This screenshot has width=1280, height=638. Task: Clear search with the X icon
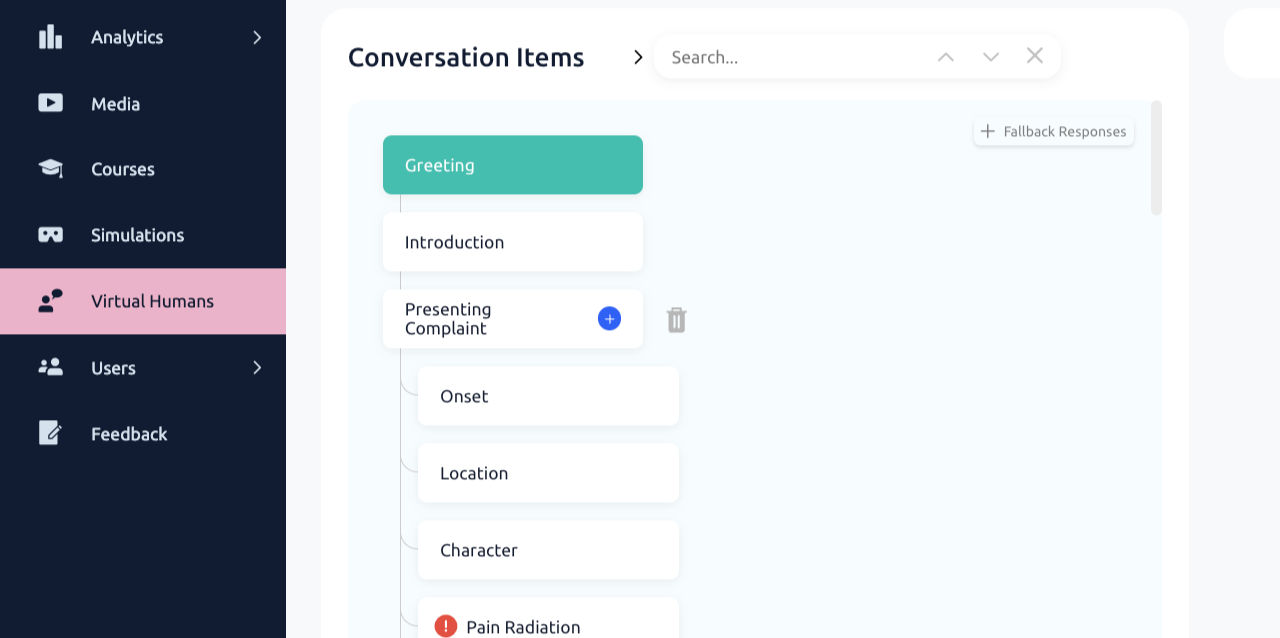pos(1035,56)
